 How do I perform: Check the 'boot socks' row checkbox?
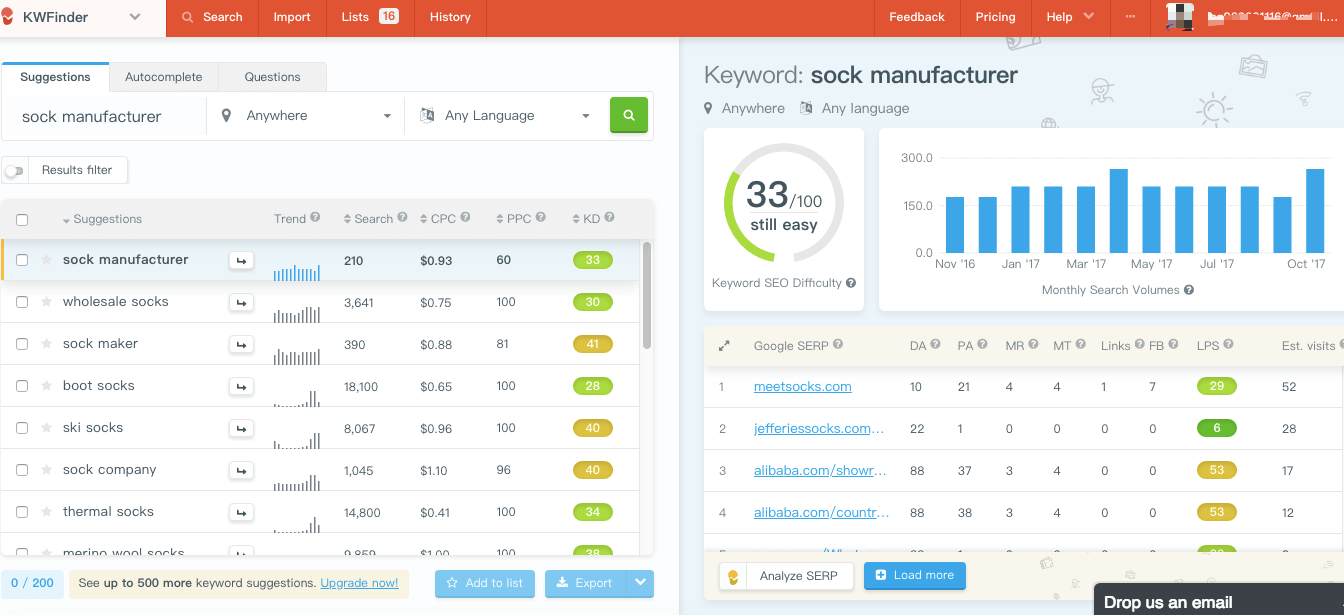pyautogui.click(x=22, y=386)
